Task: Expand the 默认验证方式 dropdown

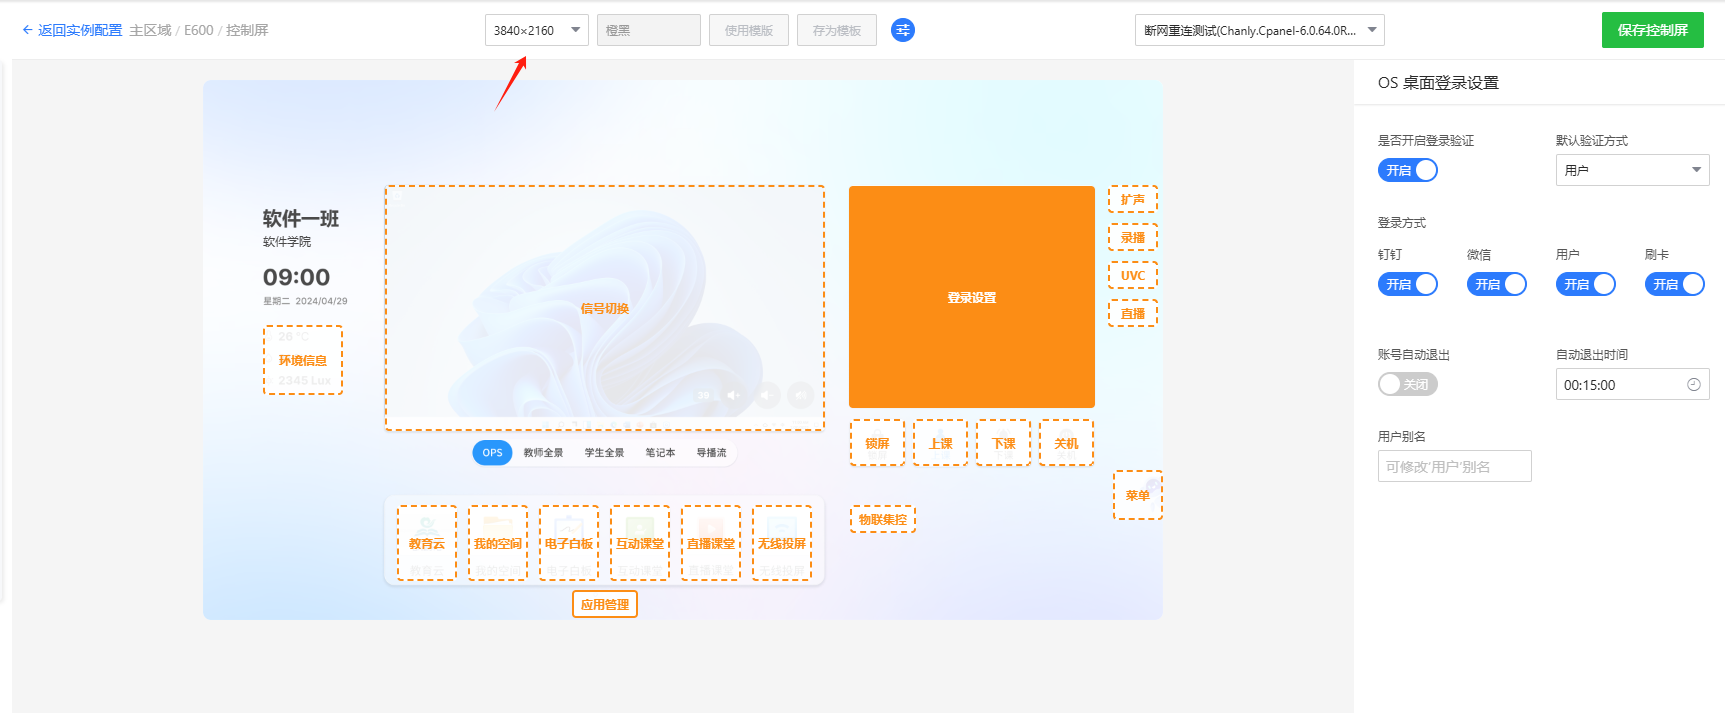Action: 1632,170
